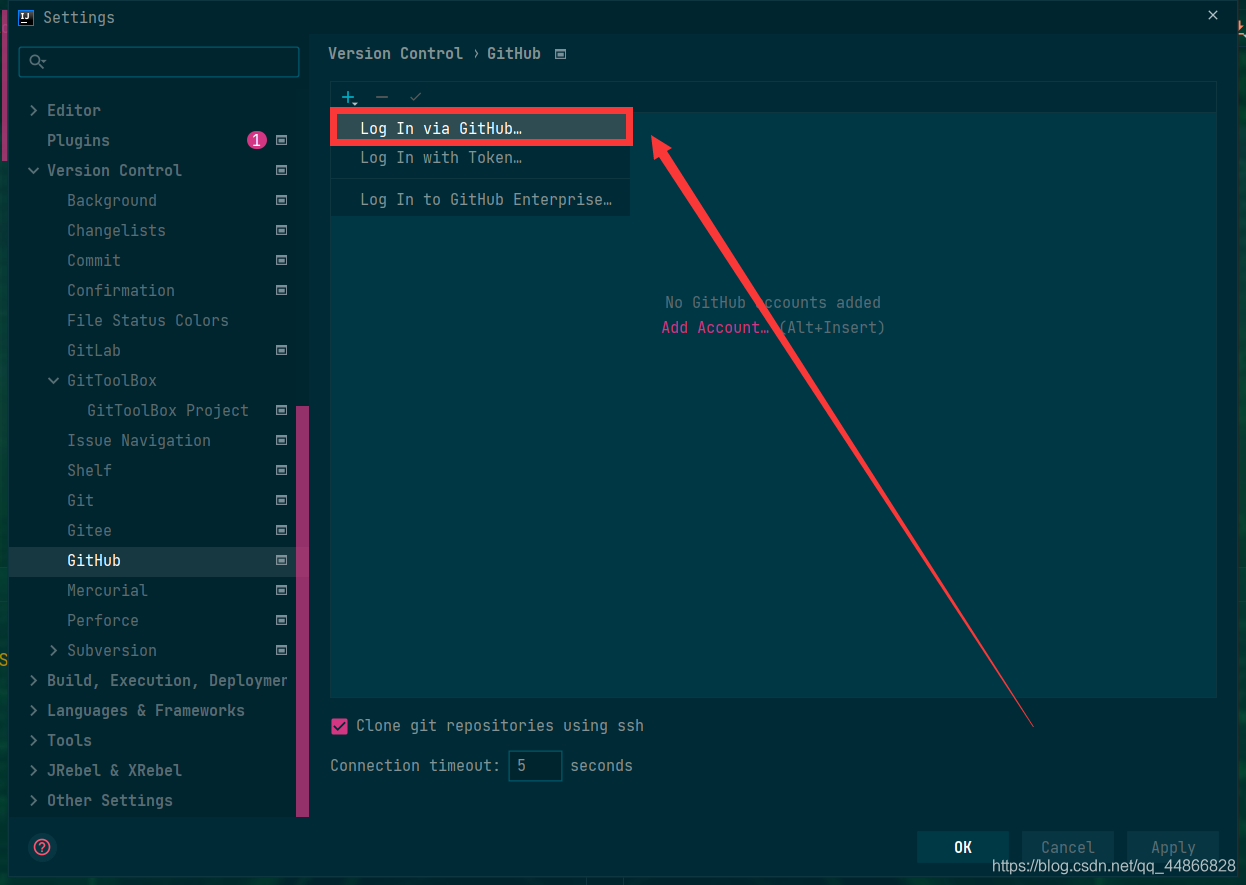The height and width of the screenshot is (885, 1246).
Task: Select Confirmation settings page
Action: click(121, 291)
